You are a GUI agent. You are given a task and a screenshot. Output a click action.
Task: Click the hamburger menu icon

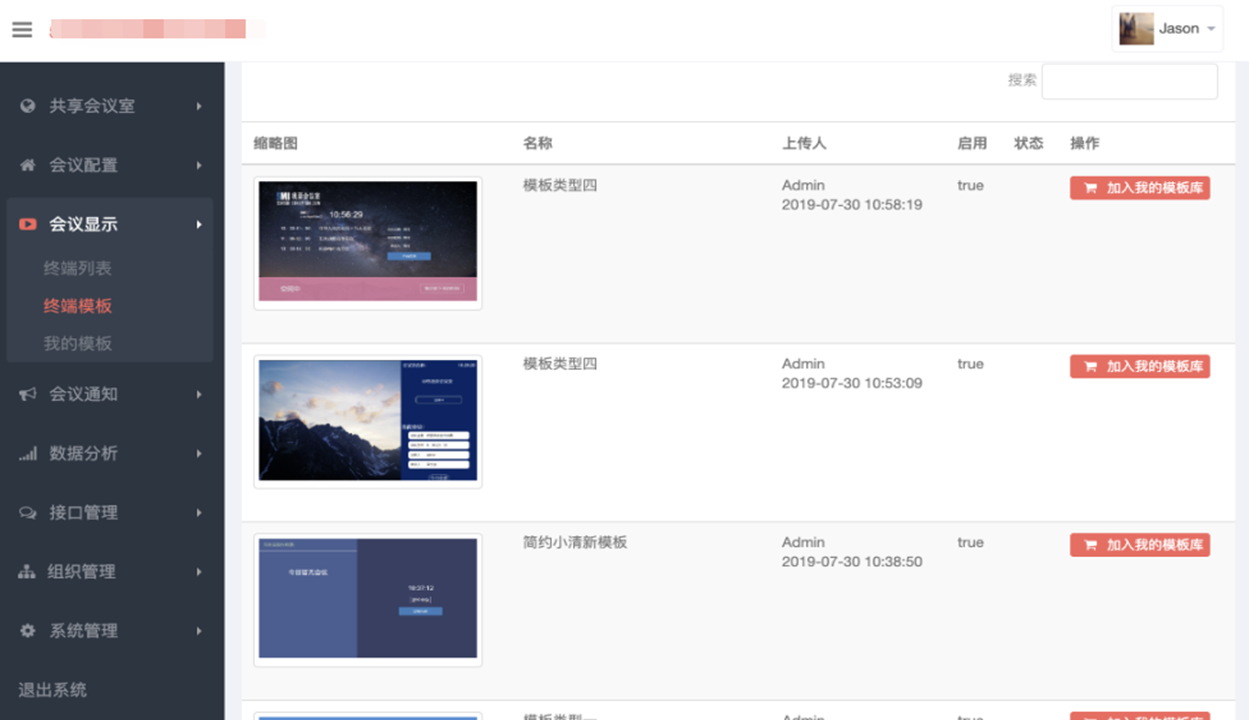point(22,30)
